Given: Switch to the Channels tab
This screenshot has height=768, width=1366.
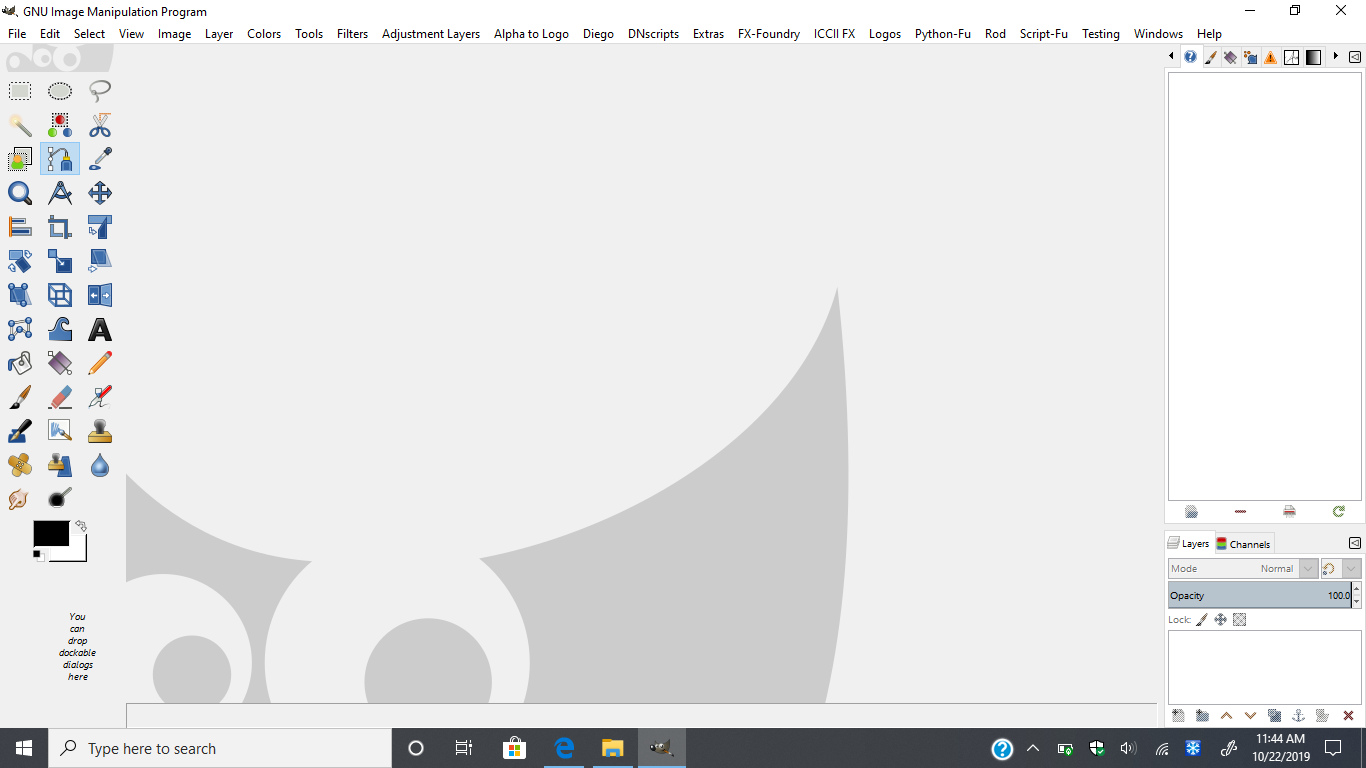Looking at the screenshot, I should 1243,544.
